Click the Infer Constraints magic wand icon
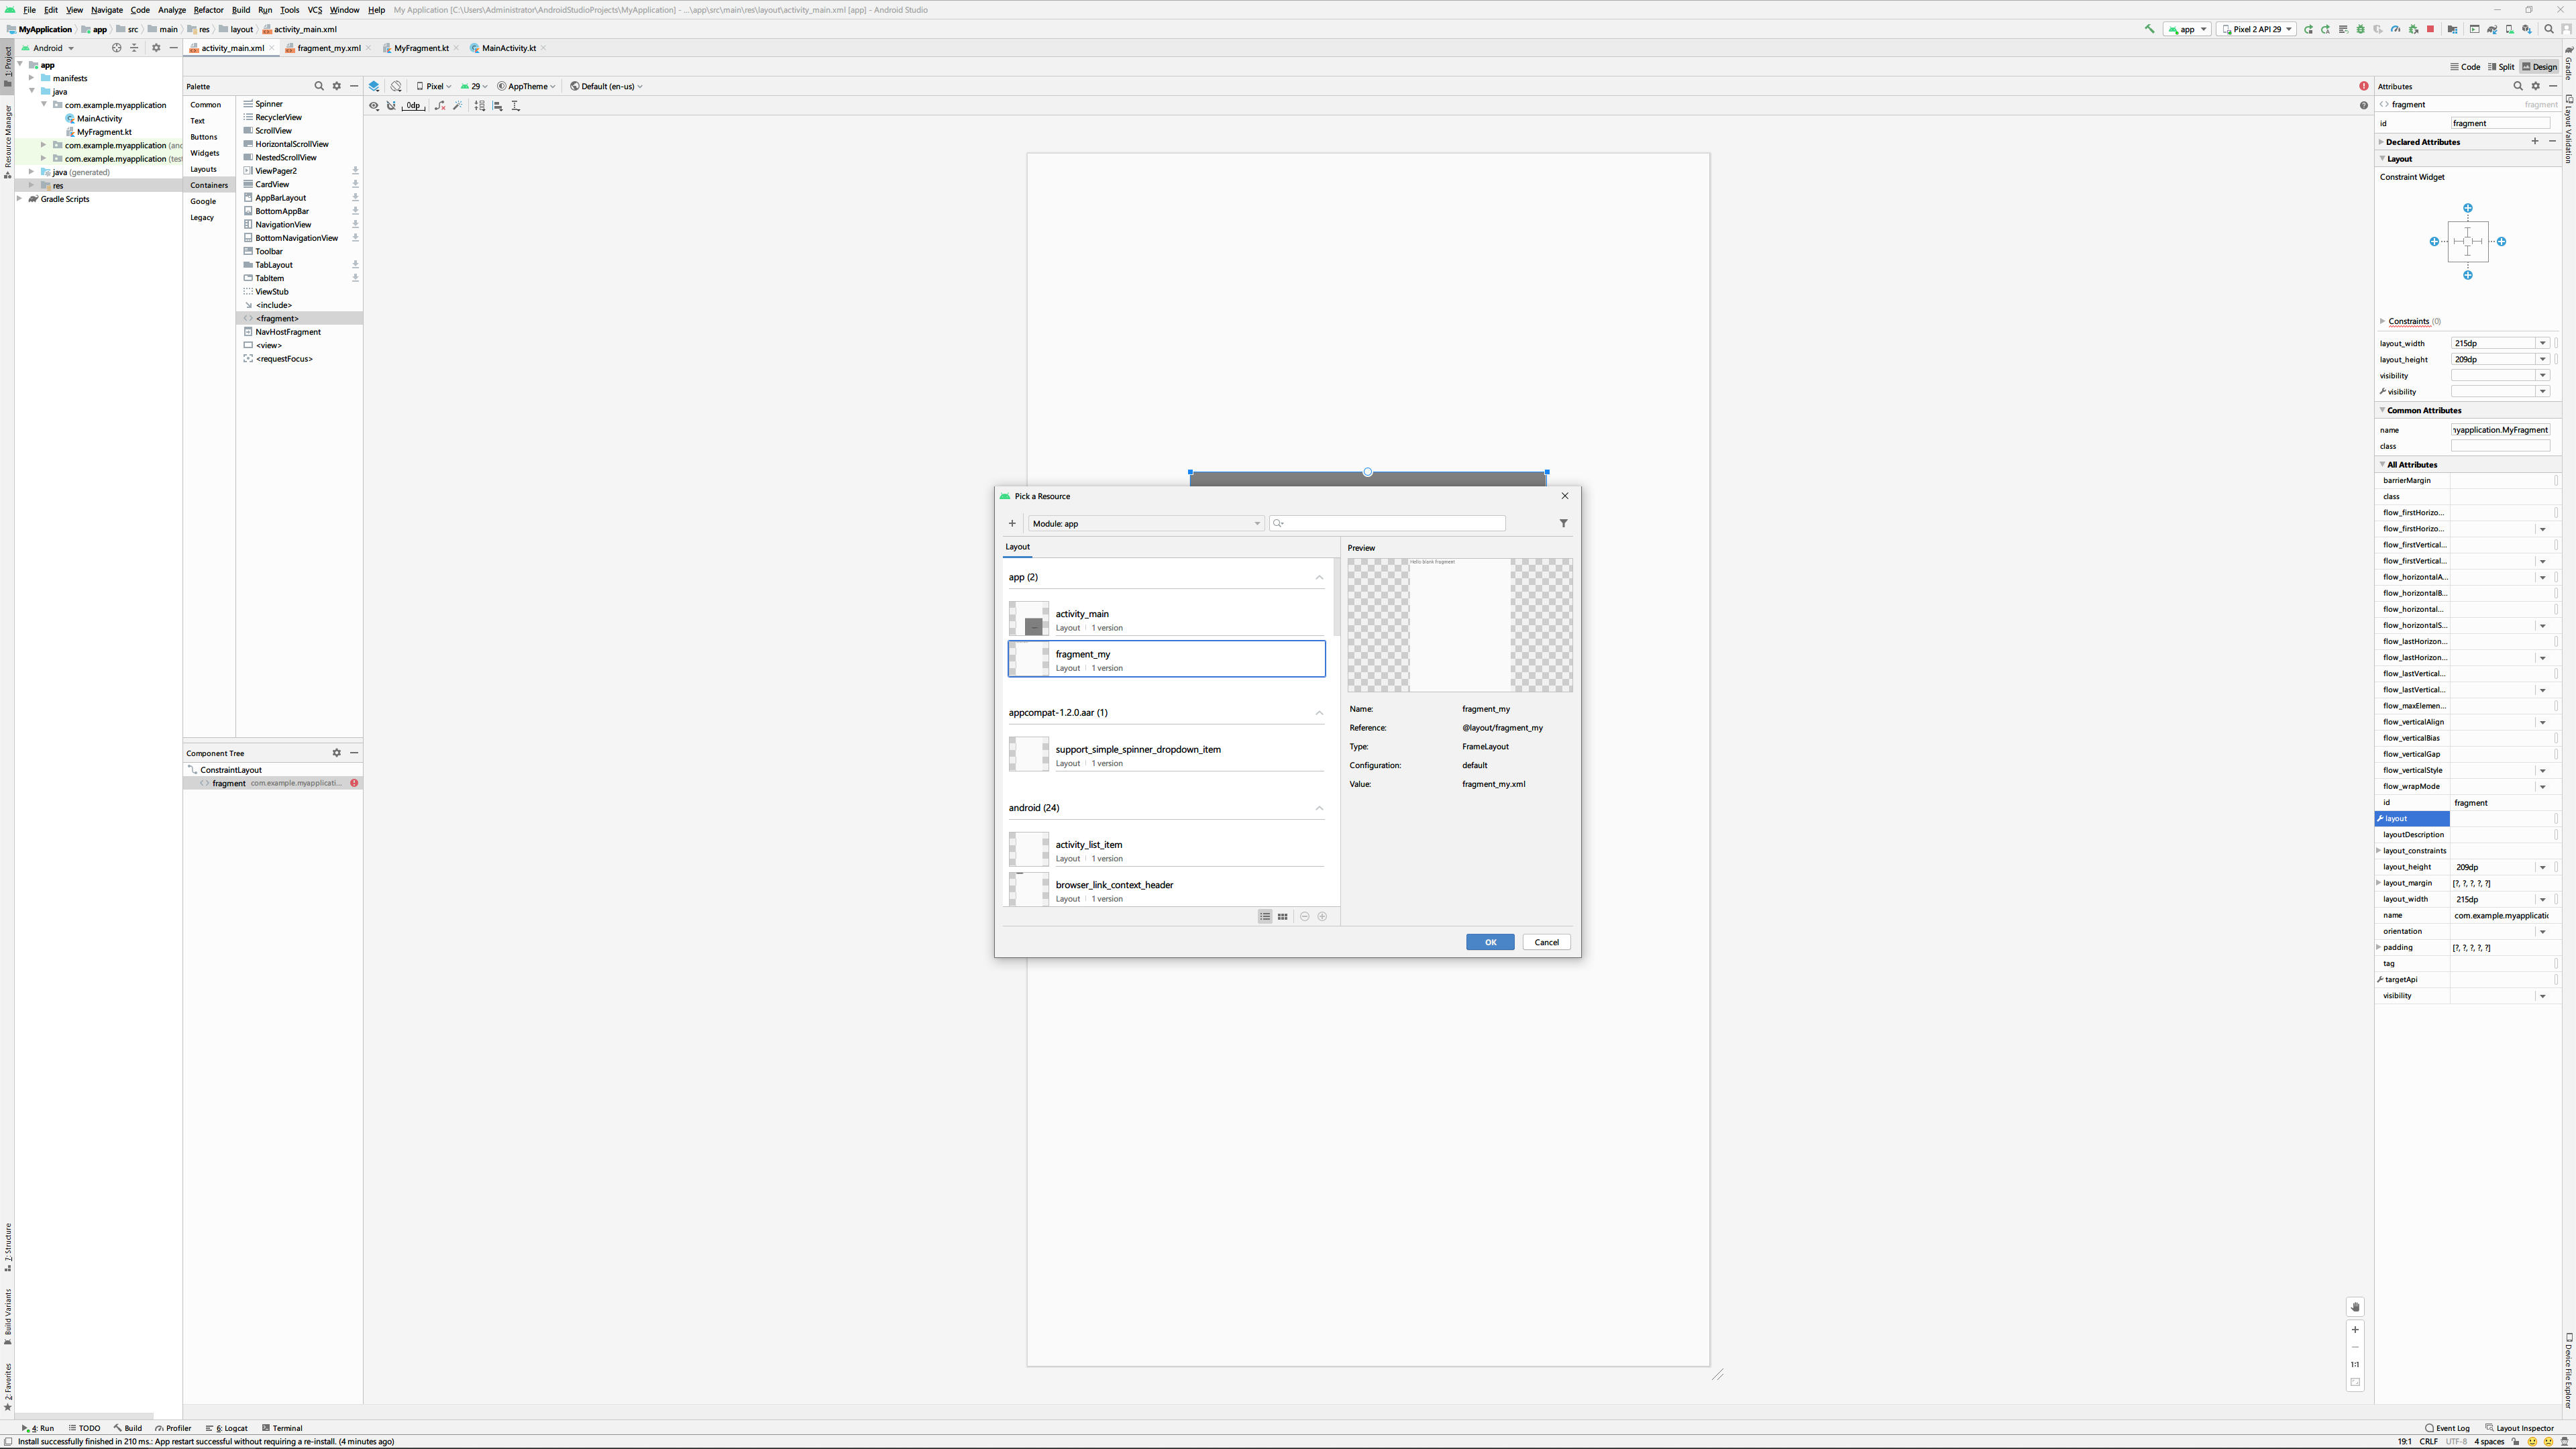Screen dimensions: 2576x1449 pyautogui.click(x=458, y=105)
